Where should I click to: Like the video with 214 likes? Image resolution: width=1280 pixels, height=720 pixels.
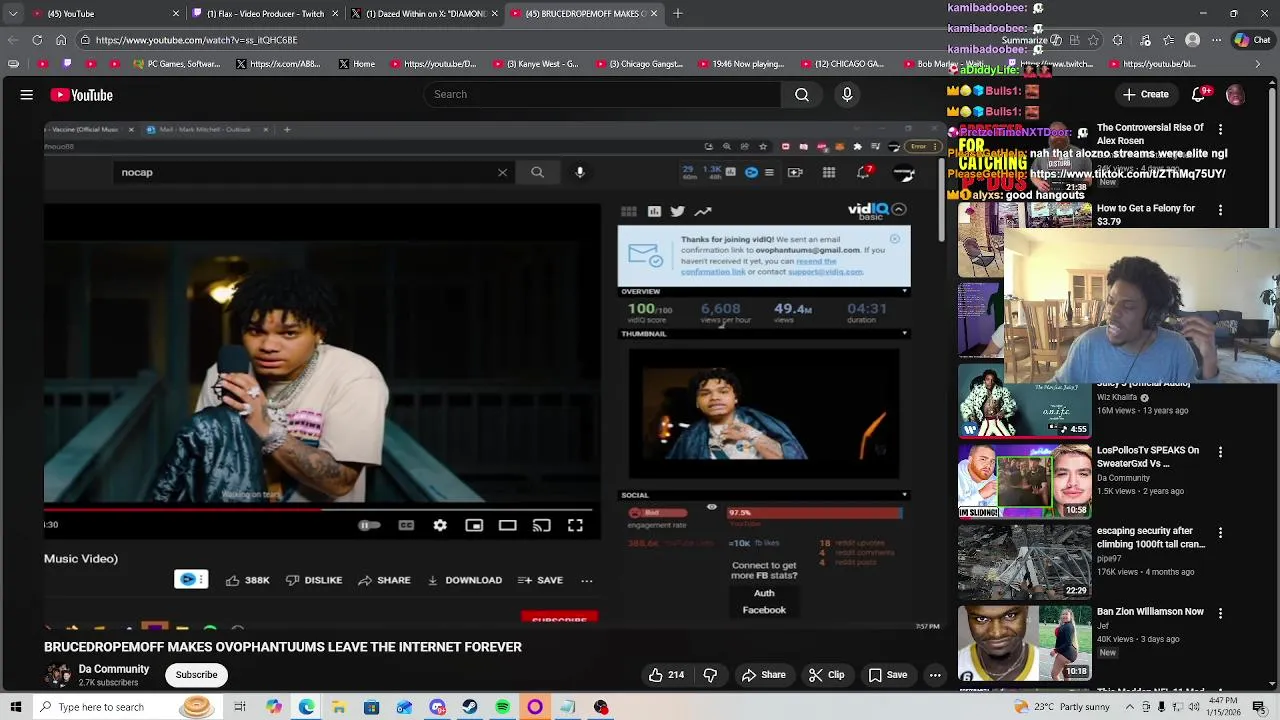667,675
